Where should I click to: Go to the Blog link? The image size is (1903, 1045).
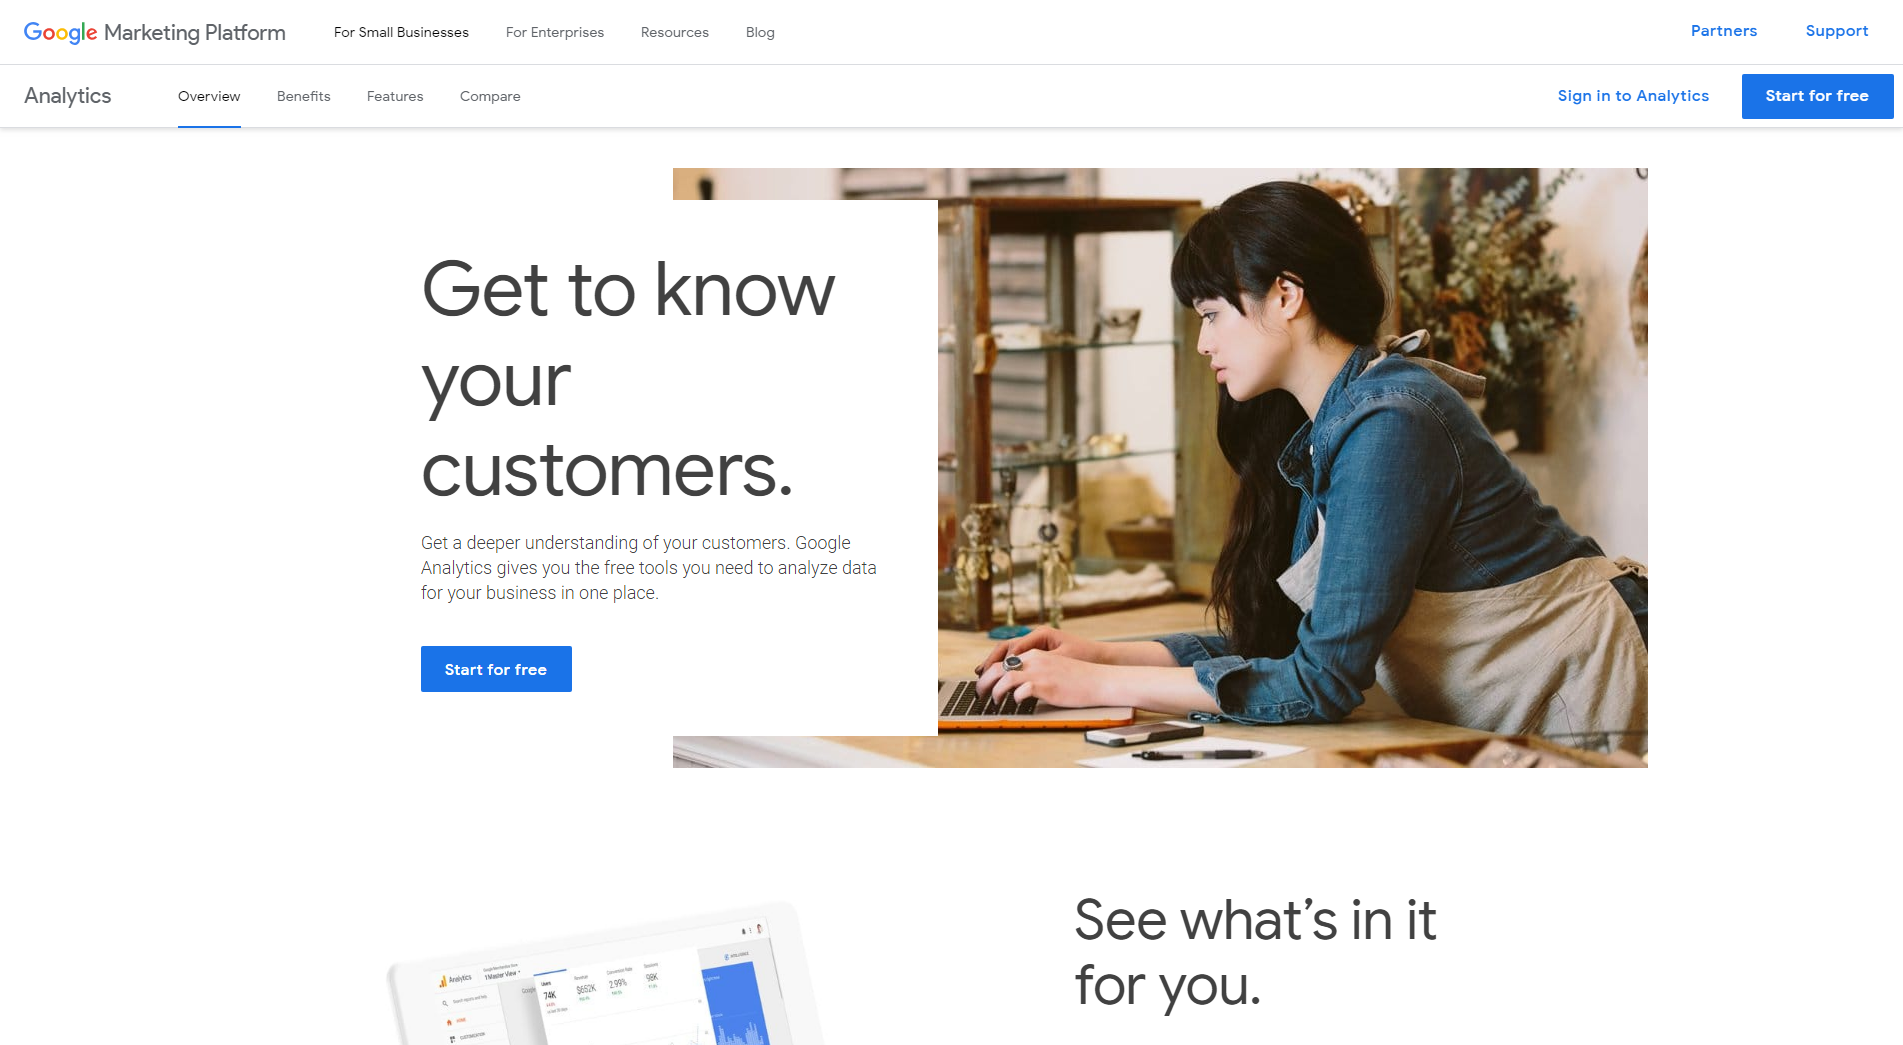(760, 32)
